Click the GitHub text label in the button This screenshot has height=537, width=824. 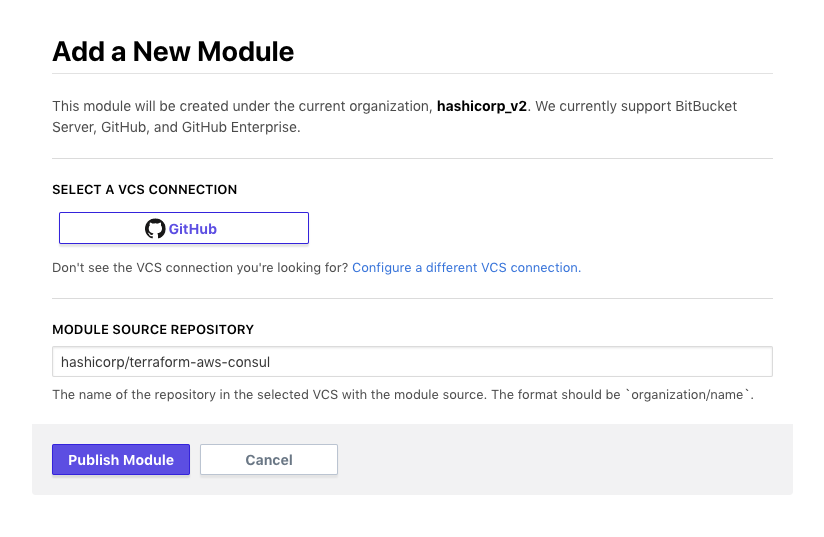click(x=193, y=229)
